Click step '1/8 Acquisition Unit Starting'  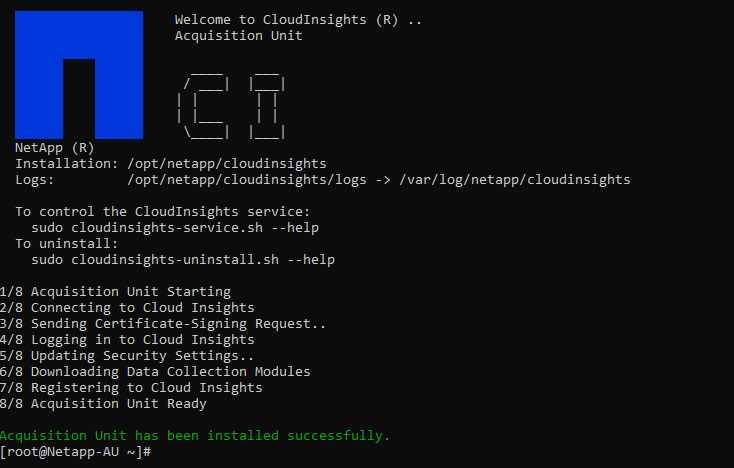(115, 291)
